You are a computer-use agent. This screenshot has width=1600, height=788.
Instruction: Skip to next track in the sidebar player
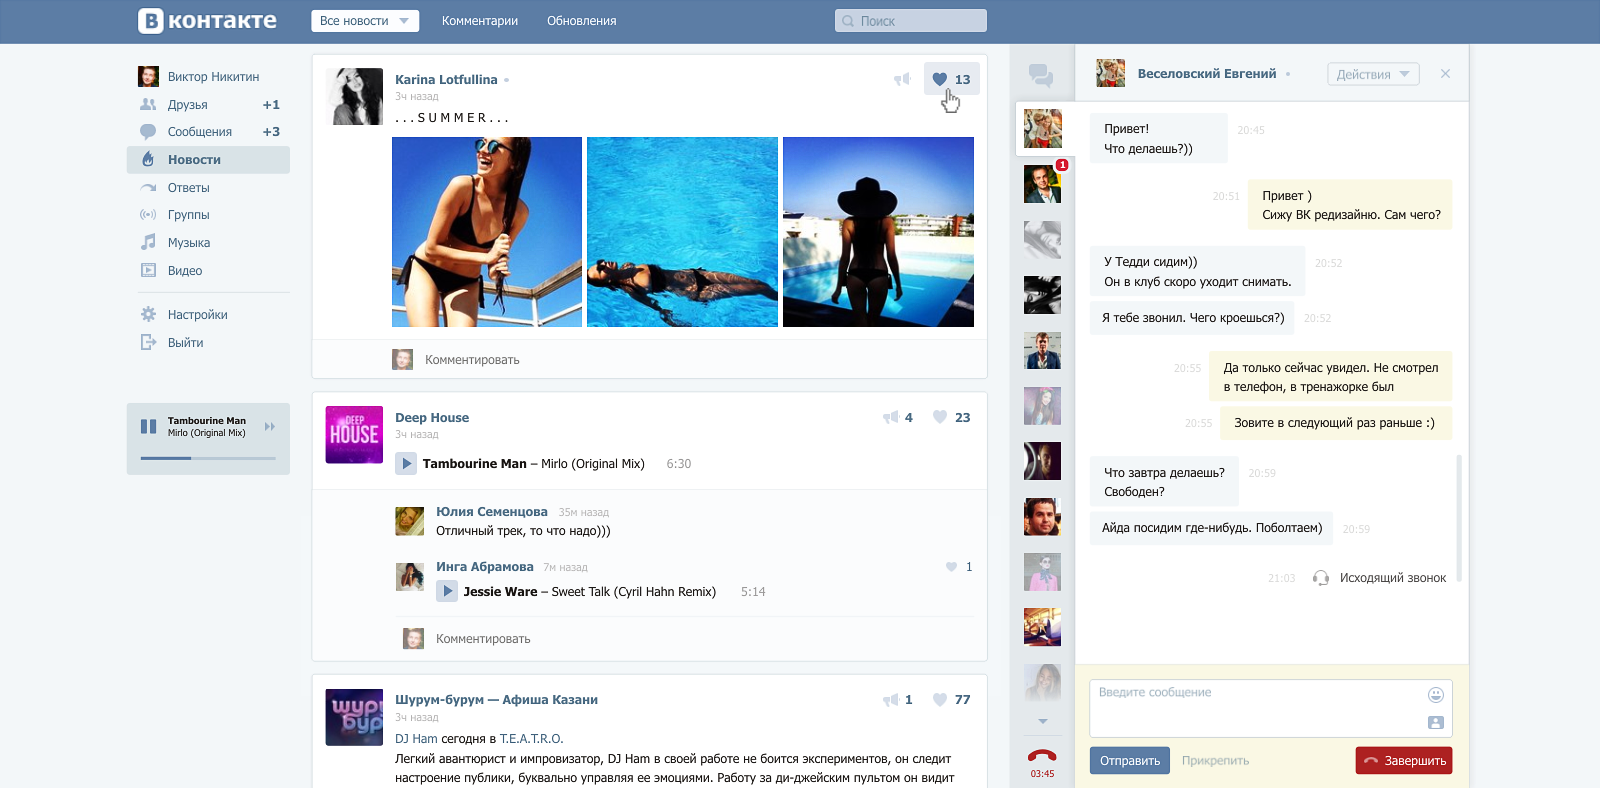[270, 426]
